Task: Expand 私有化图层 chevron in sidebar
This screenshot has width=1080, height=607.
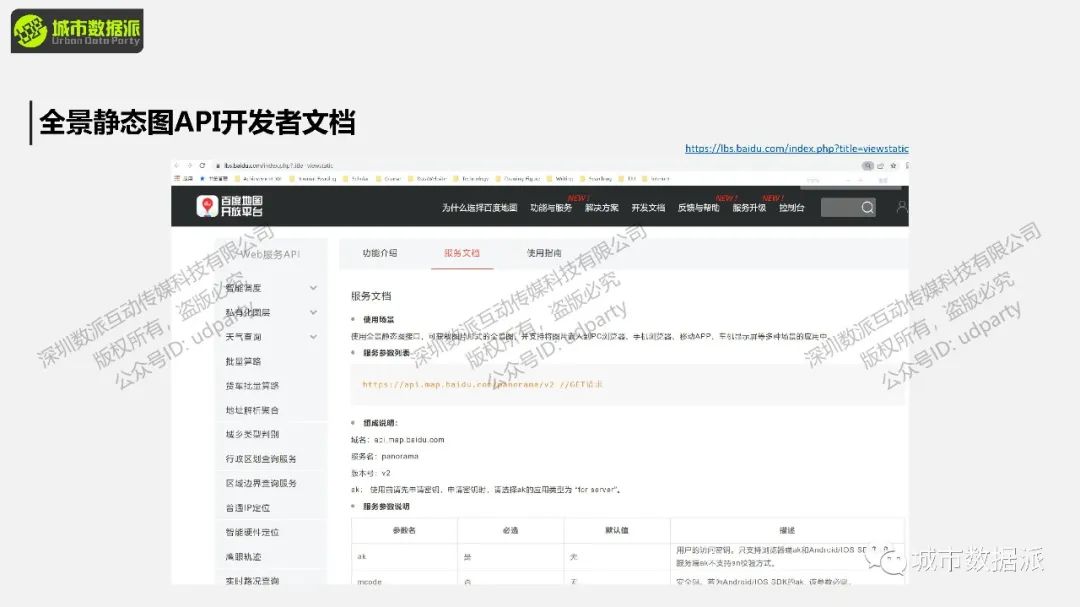Action: (313, 312)
